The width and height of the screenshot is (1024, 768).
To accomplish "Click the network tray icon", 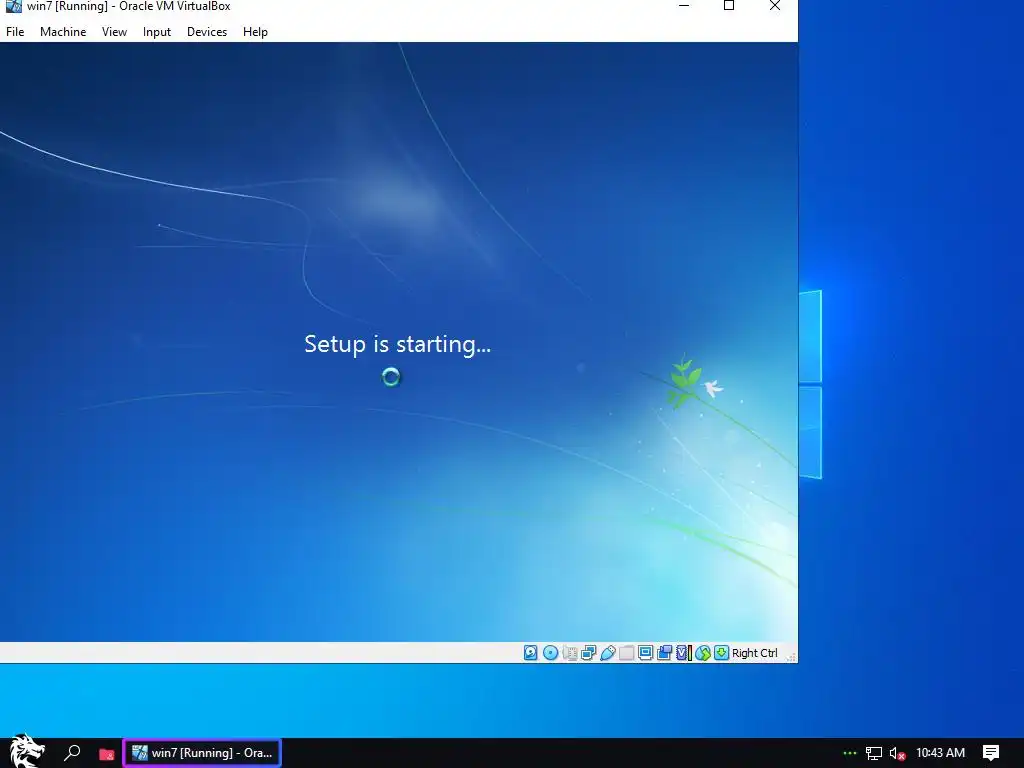I will pos(874,753).
